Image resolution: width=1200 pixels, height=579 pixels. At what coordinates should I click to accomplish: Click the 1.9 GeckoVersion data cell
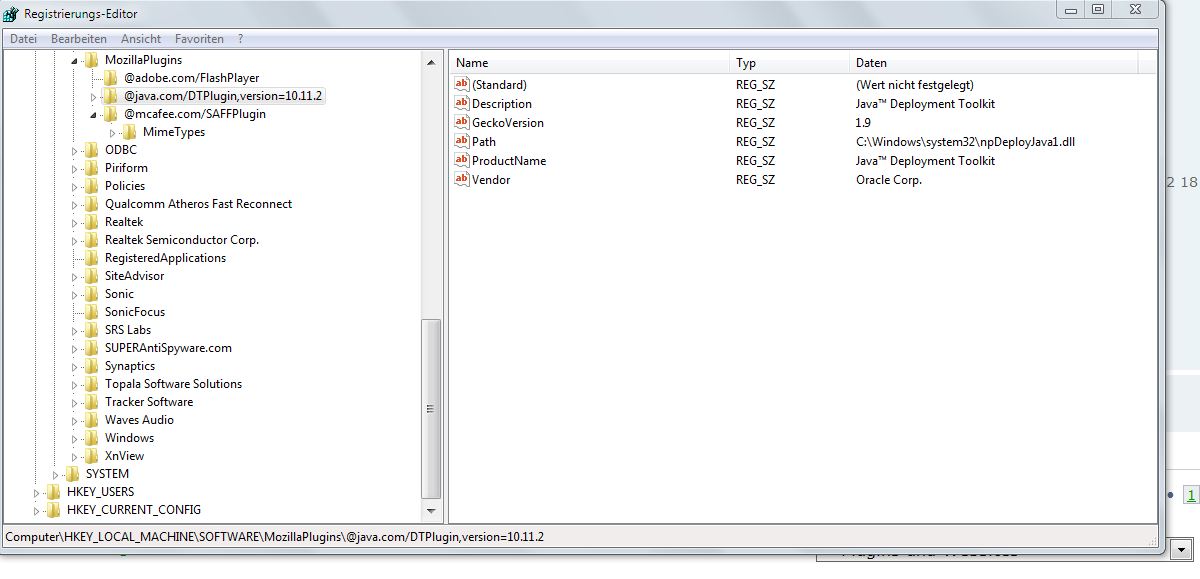point(863,123)
